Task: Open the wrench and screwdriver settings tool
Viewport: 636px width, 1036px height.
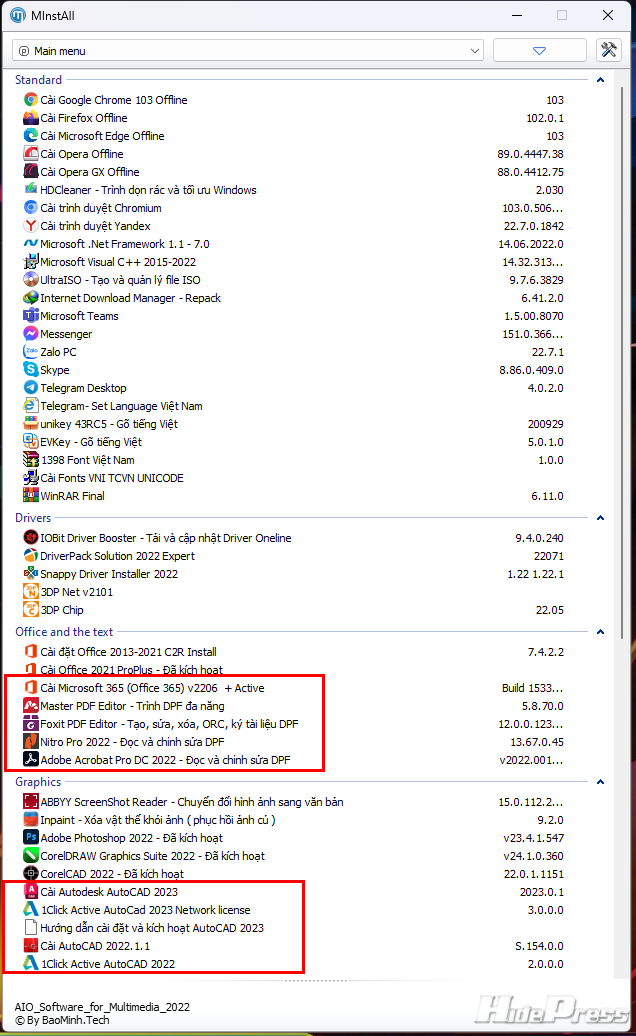Action: coord(608,50)
